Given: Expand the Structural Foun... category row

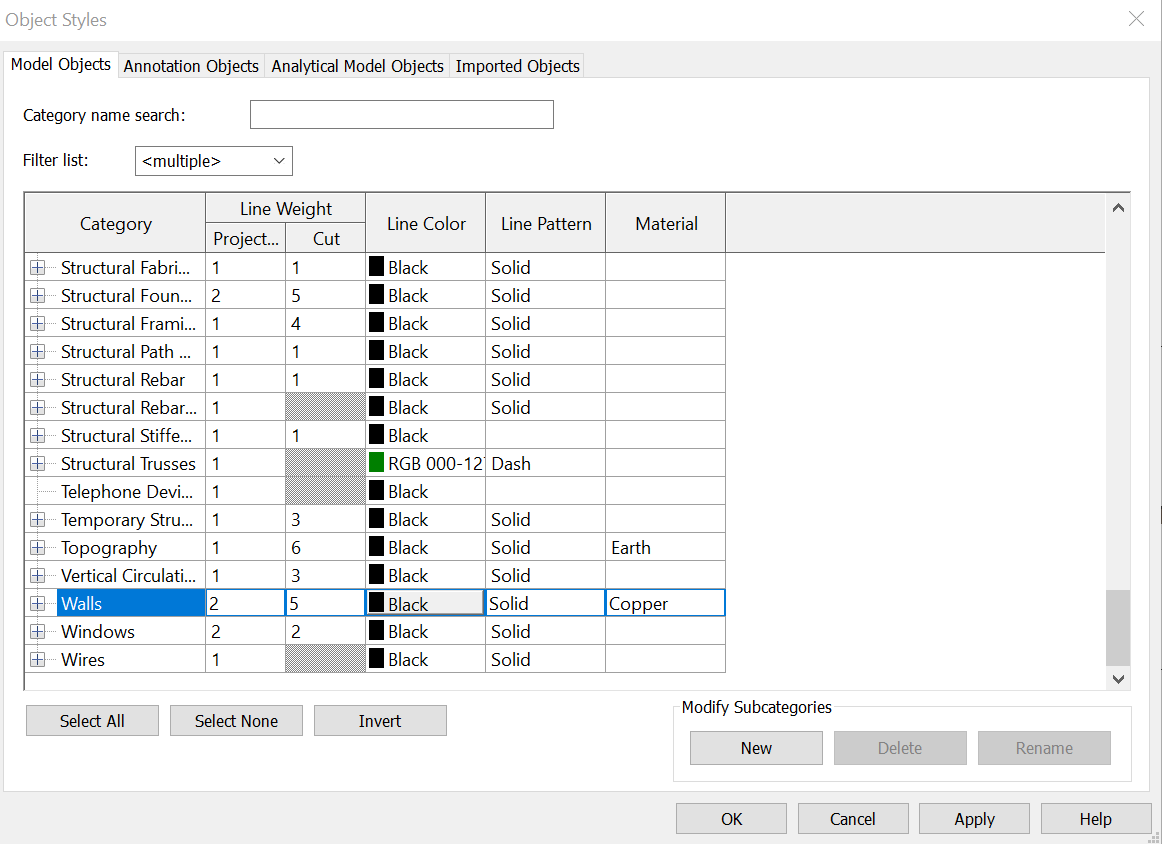Looking at the screenshot, I should [37, 296].
